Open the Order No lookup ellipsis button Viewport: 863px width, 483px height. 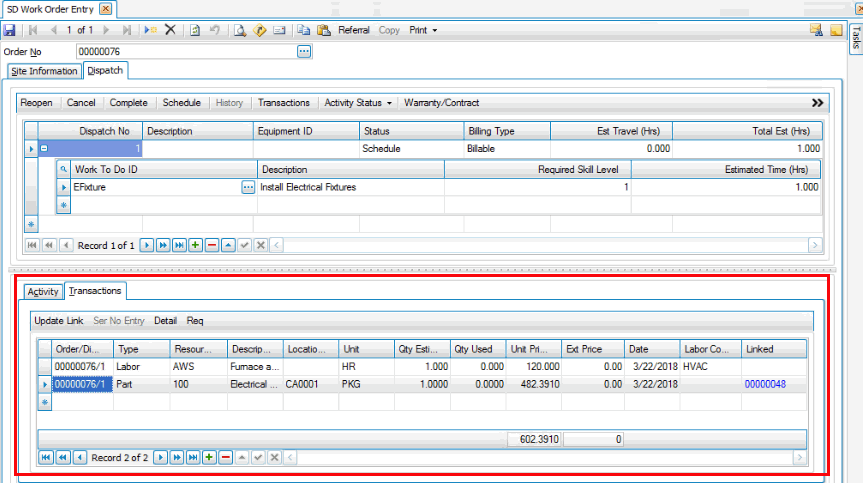(x=304, y=52)
